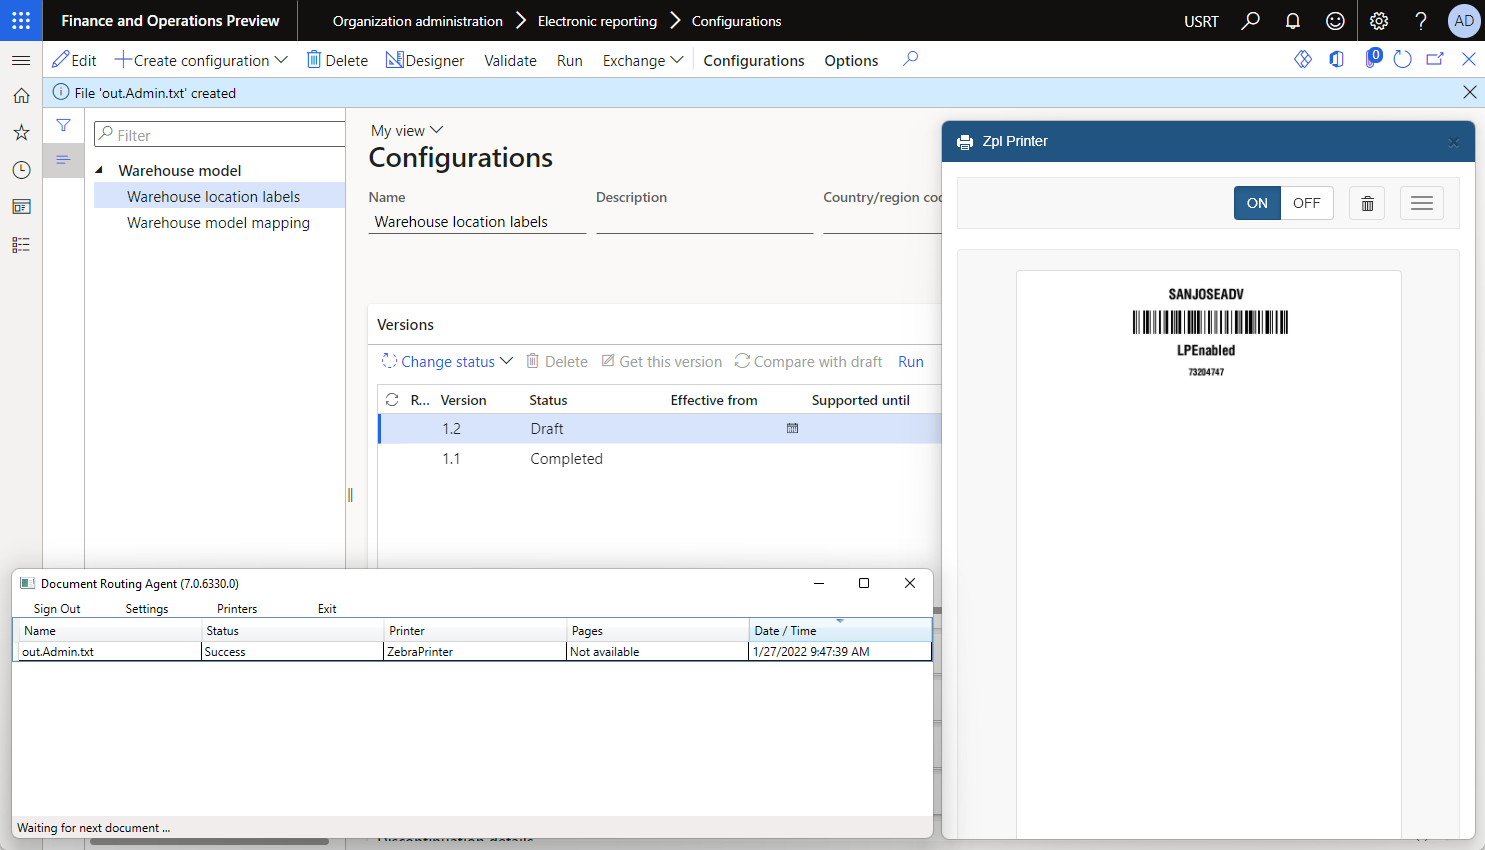The image size is (1485, 850).
Task: Click Organization administration breadcrumb
Action: pos(418,21)
